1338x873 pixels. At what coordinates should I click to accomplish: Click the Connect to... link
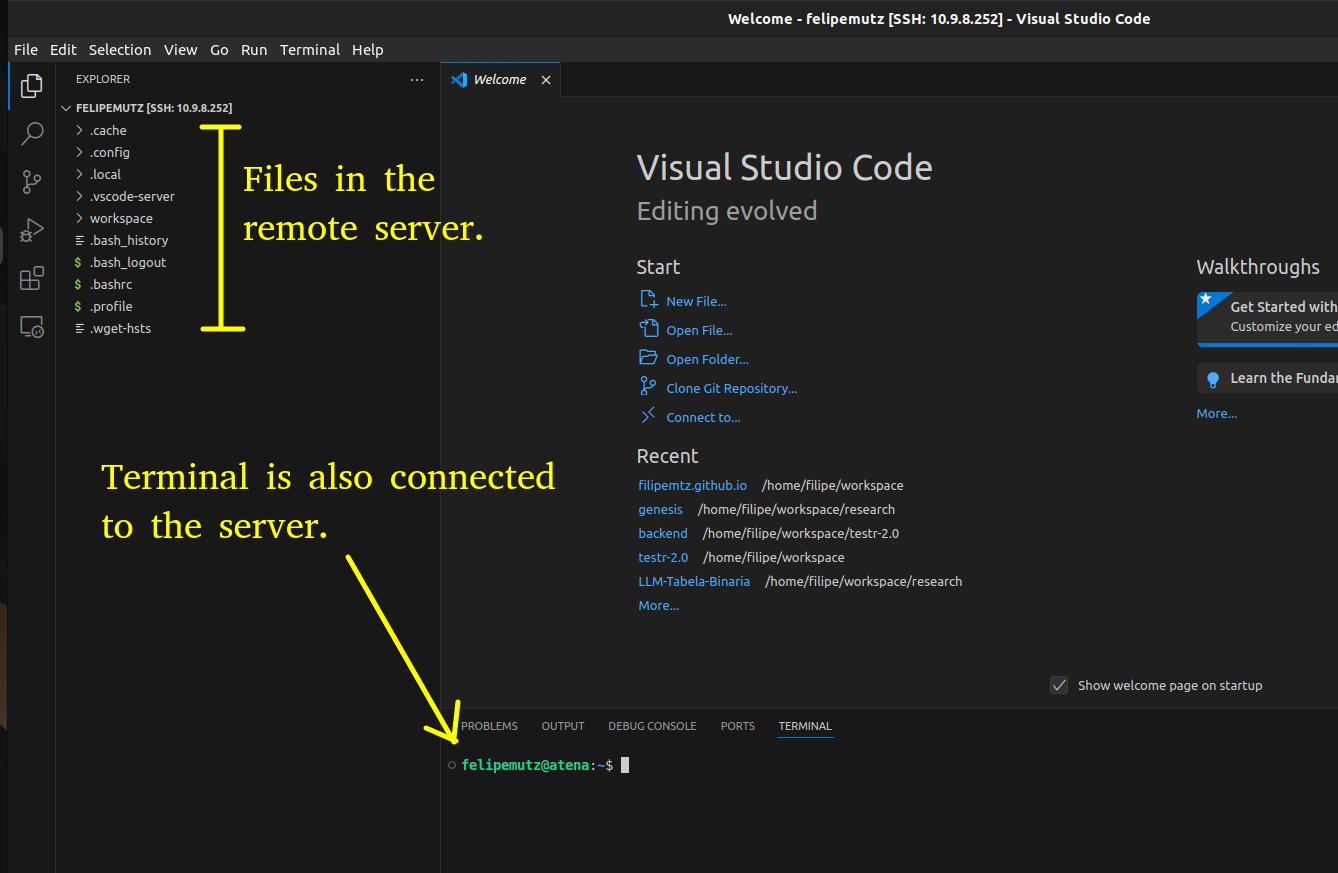(x=703, y=417)
